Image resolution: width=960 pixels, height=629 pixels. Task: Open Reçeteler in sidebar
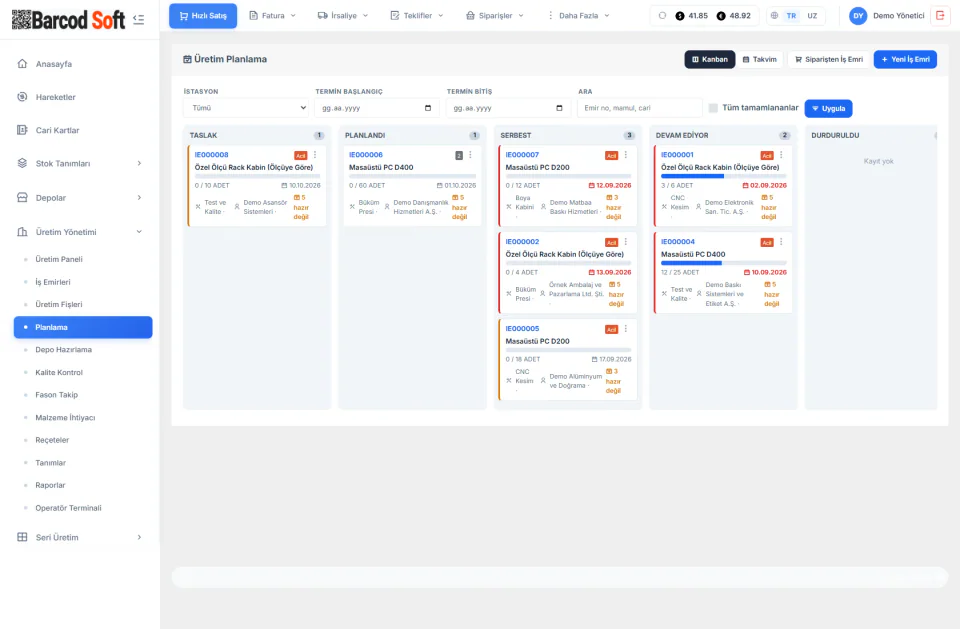52,440
